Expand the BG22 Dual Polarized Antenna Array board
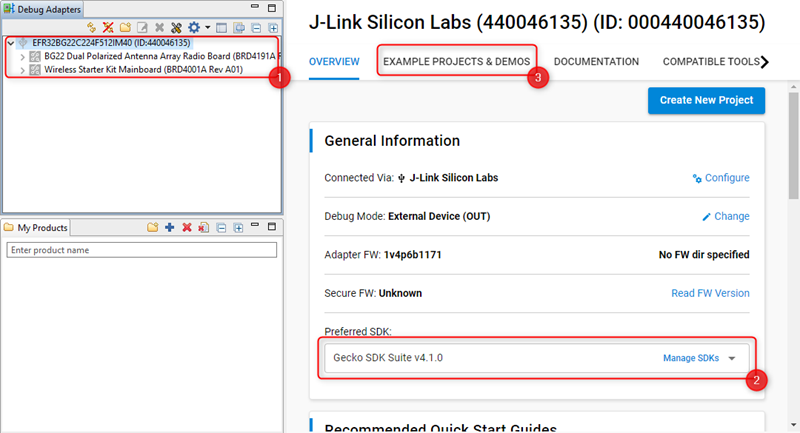Screen dimensions: 800x433 coord(23,57)
